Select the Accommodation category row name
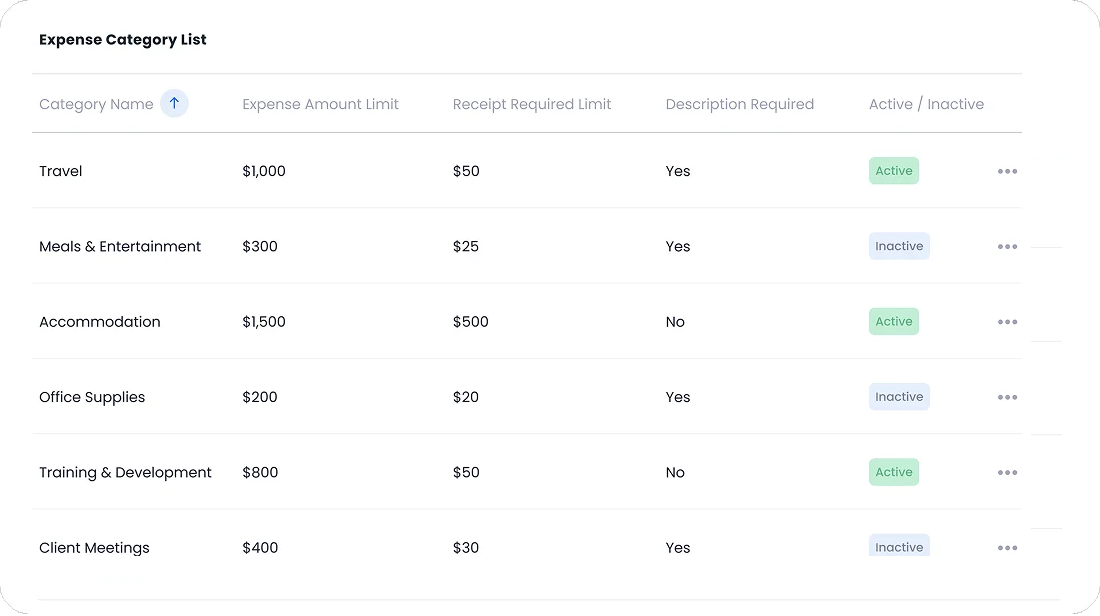This screenshot has width=1100, height=616. 100,322
